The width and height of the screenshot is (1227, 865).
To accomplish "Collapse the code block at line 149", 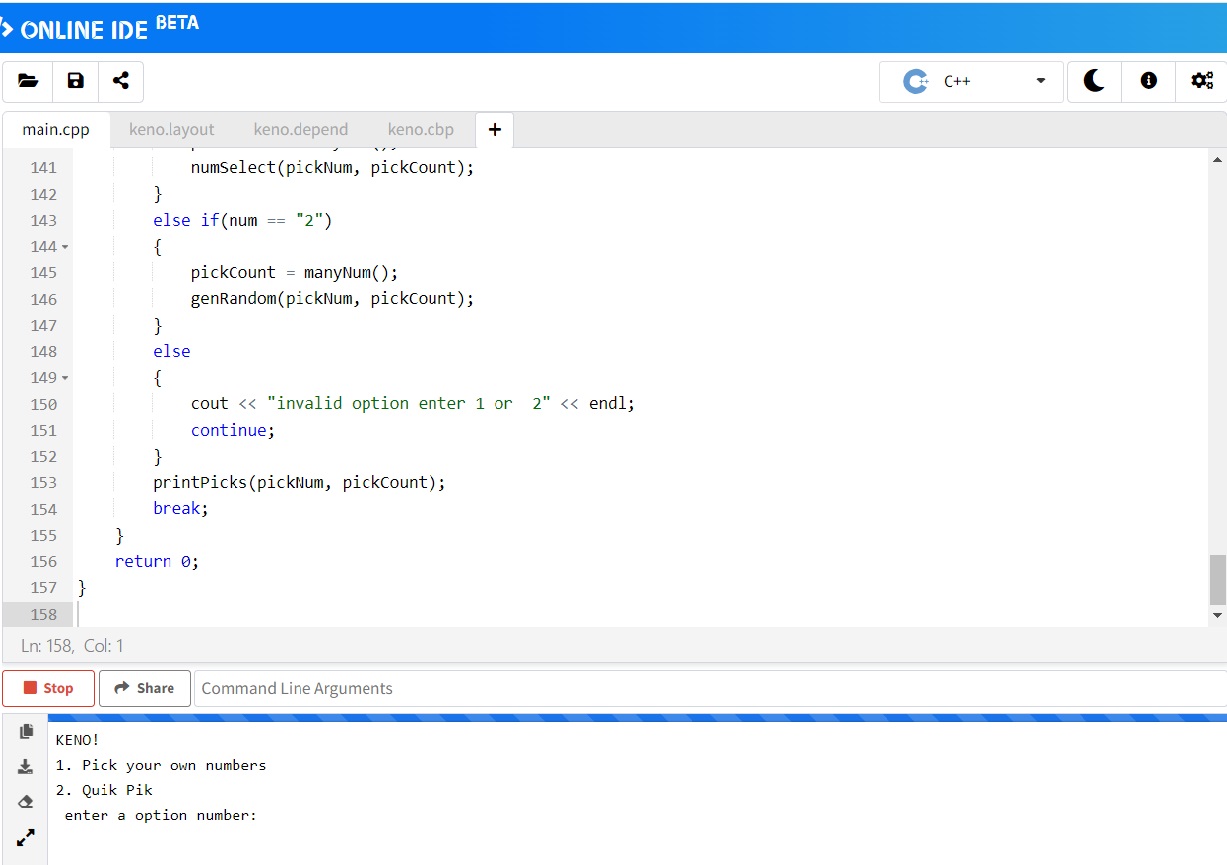I will pos(65,378).
